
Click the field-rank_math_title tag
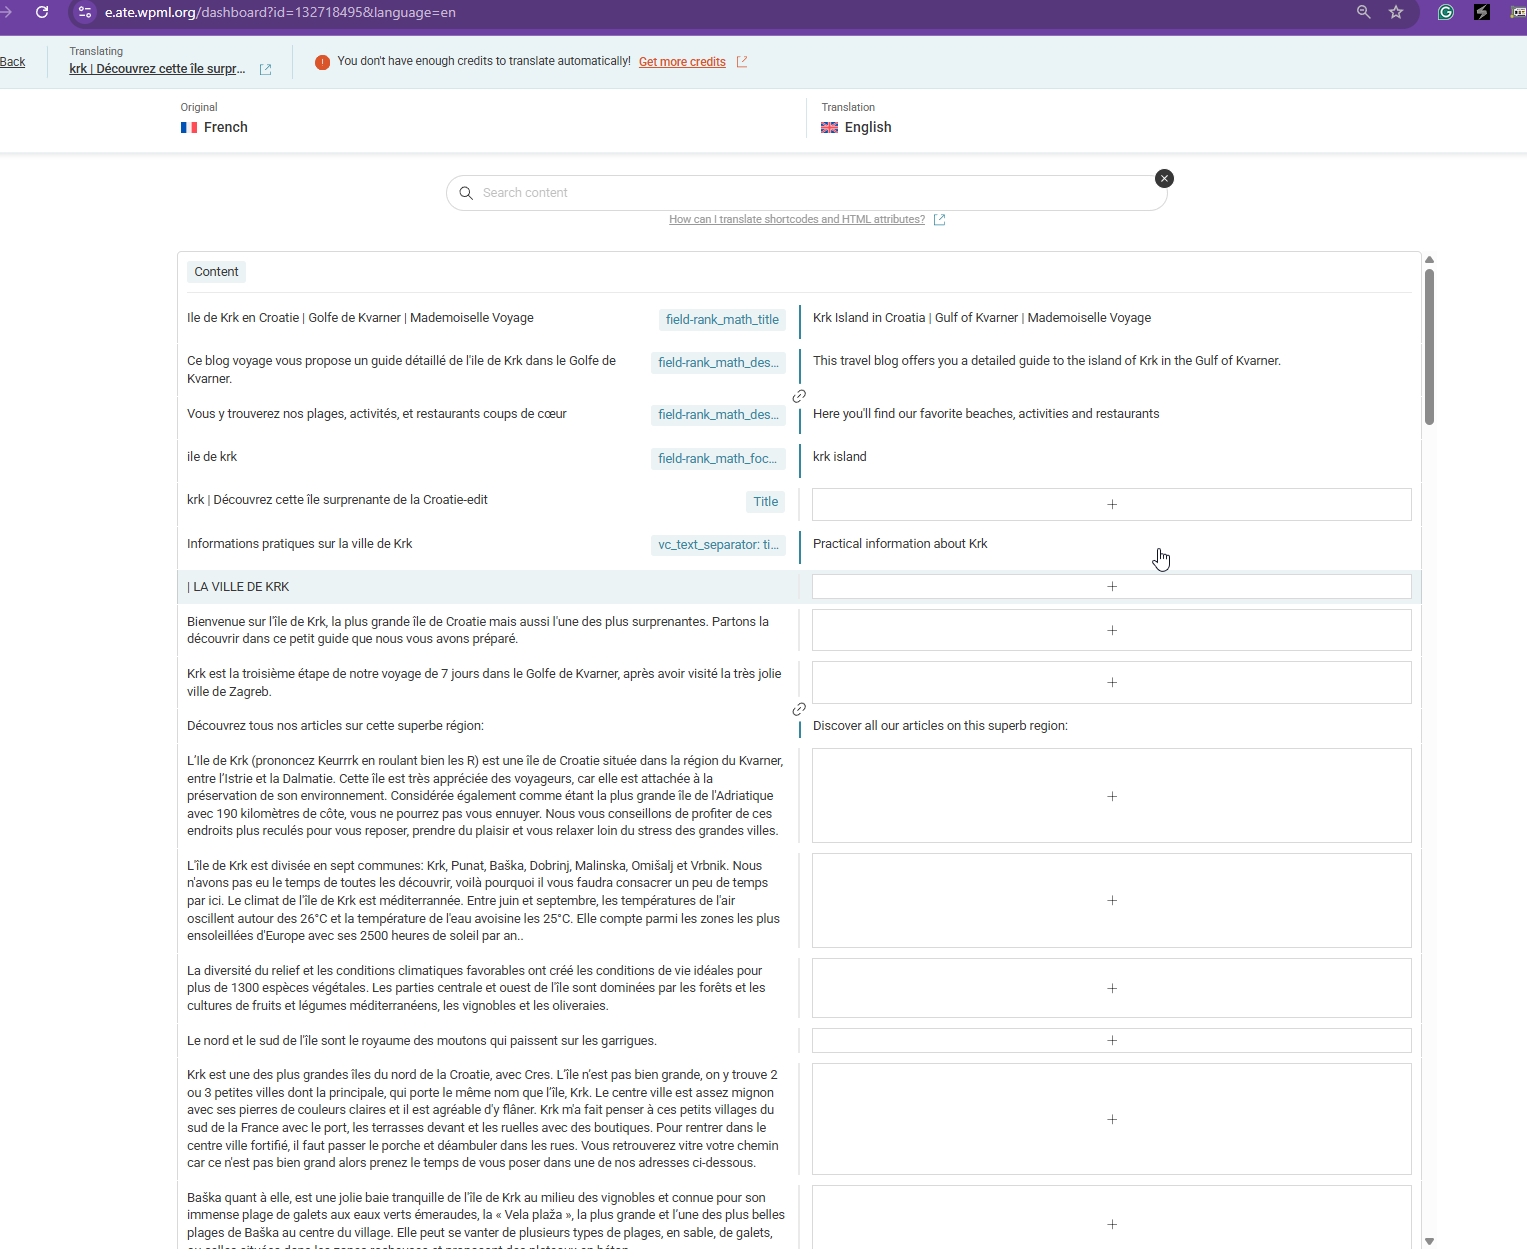pyautogui.click(x=721, y=320)
